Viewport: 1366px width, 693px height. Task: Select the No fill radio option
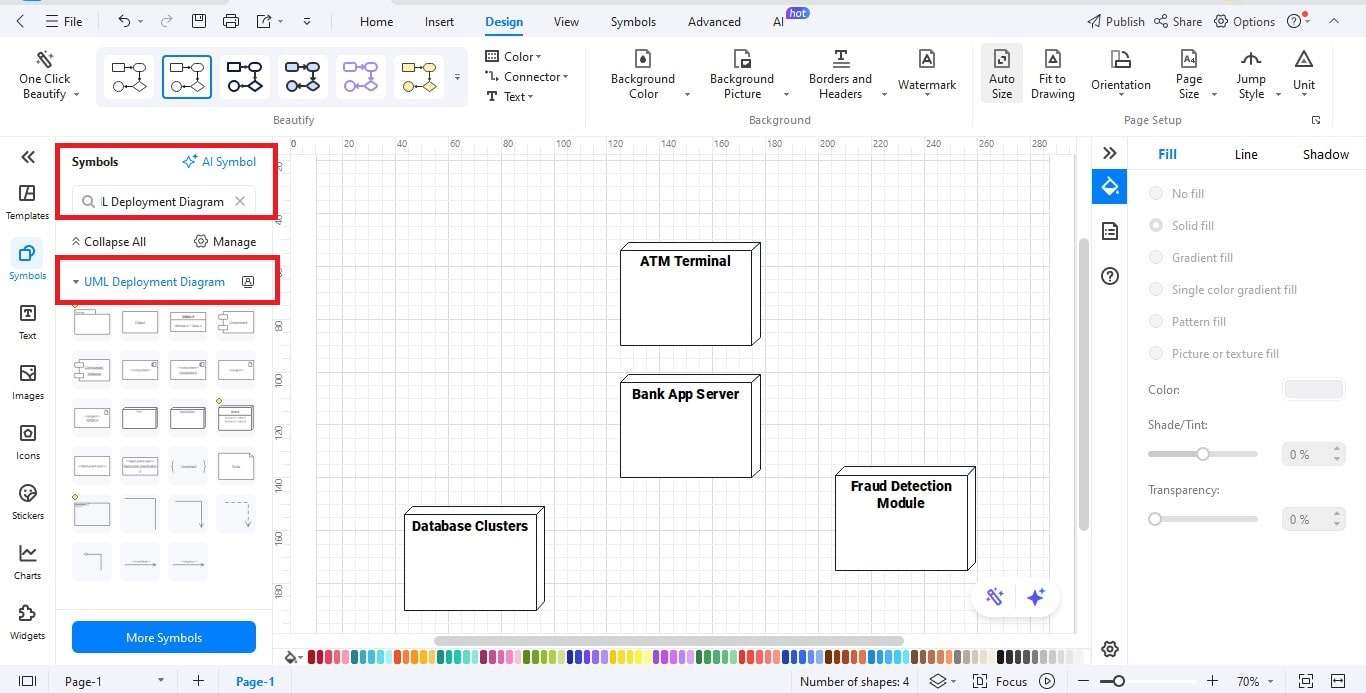[1156, 193]
